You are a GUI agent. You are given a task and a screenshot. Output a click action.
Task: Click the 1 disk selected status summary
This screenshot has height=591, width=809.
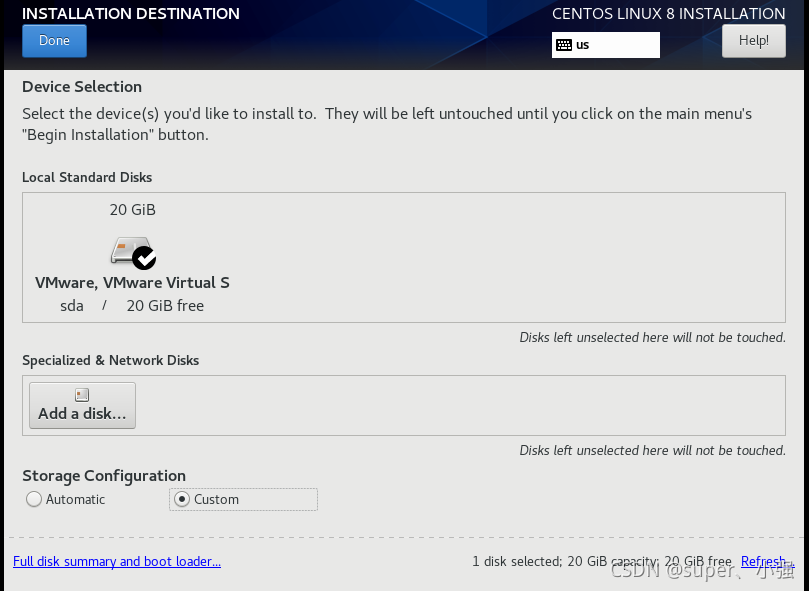pos(602,562)
